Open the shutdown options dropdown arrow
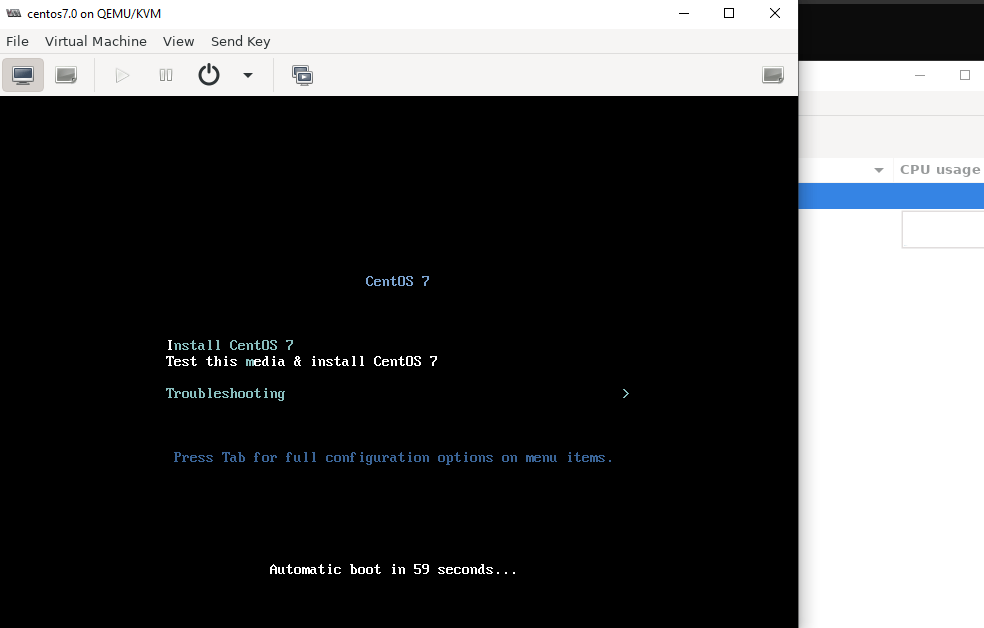 [248, 75]
